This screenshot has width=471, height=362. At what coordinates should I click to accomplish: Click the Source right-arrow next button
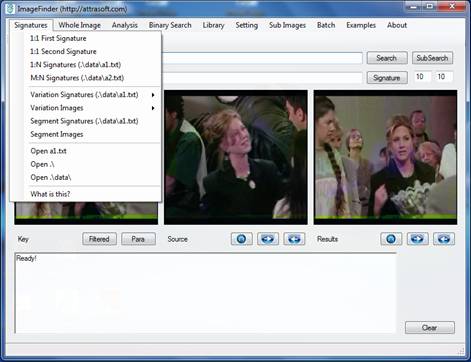coord(268,239)
